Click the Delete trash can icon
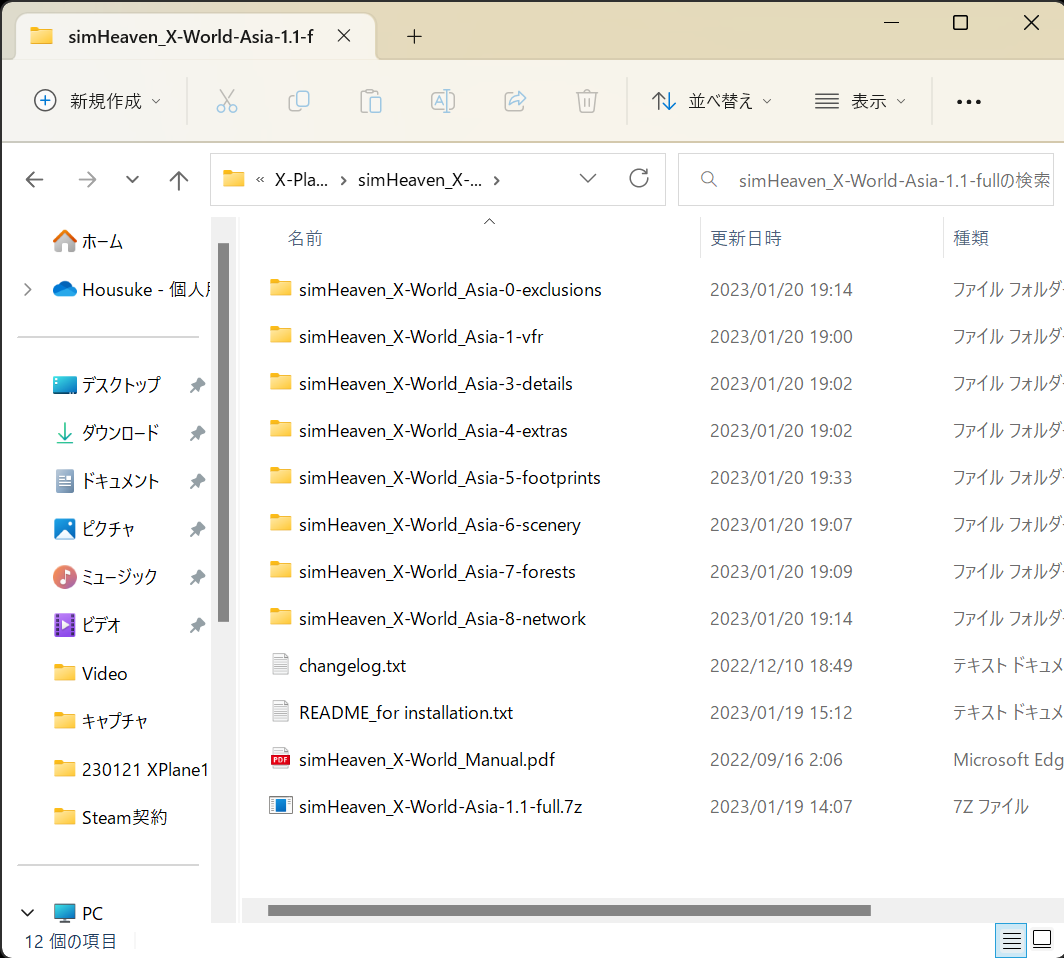The height and width of the screenshot is (958, 1064). coord(587,101)
